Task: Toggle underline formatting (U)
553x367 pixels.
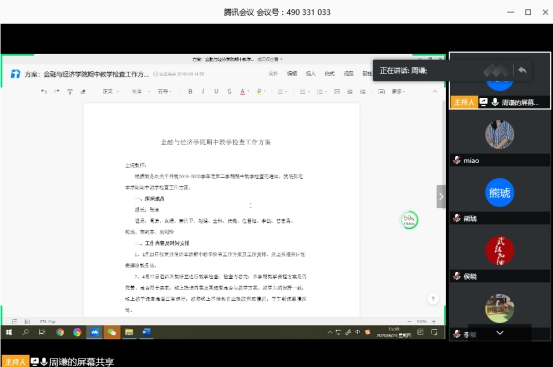Action: pos(216,92)
